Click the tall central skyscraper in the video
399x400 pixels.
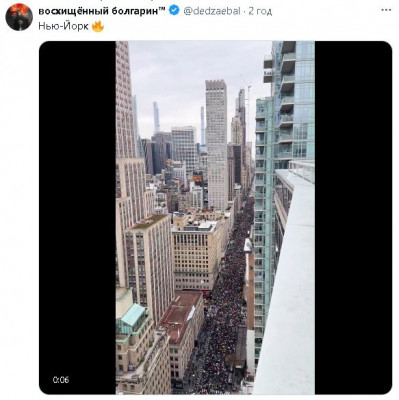point(217,143)
